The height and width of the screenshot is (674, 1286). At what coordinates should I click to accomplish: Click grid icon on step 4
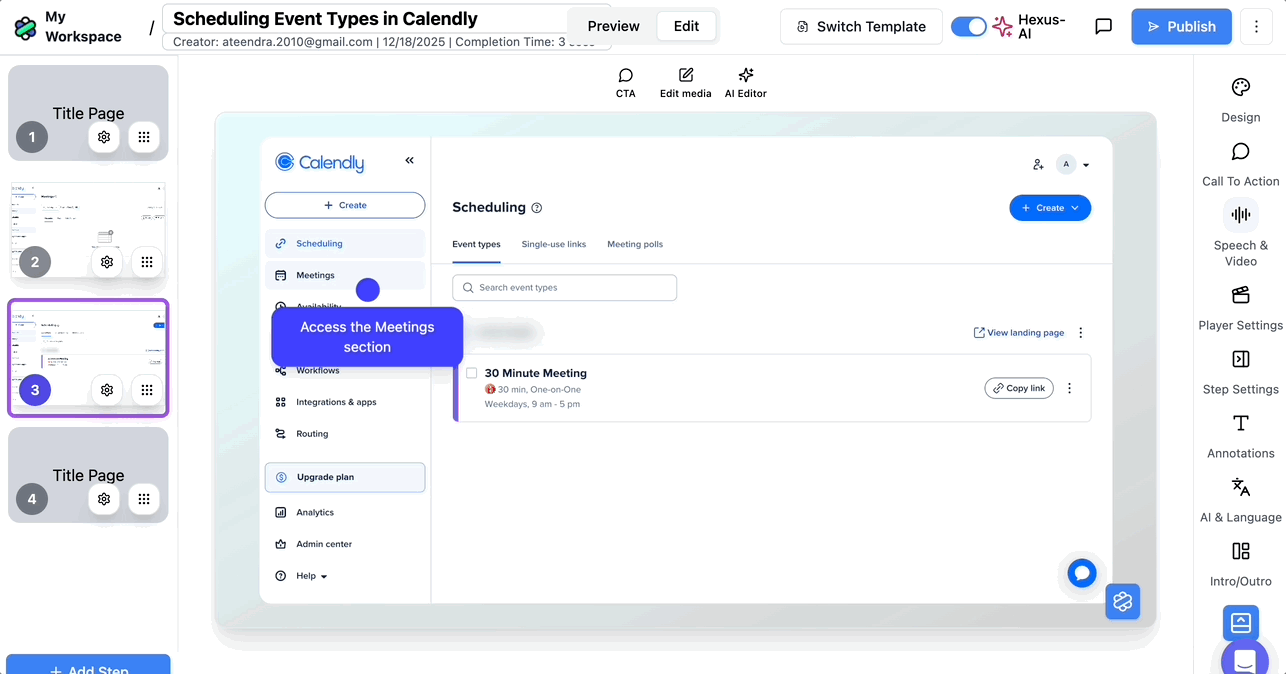coord(144,498)
